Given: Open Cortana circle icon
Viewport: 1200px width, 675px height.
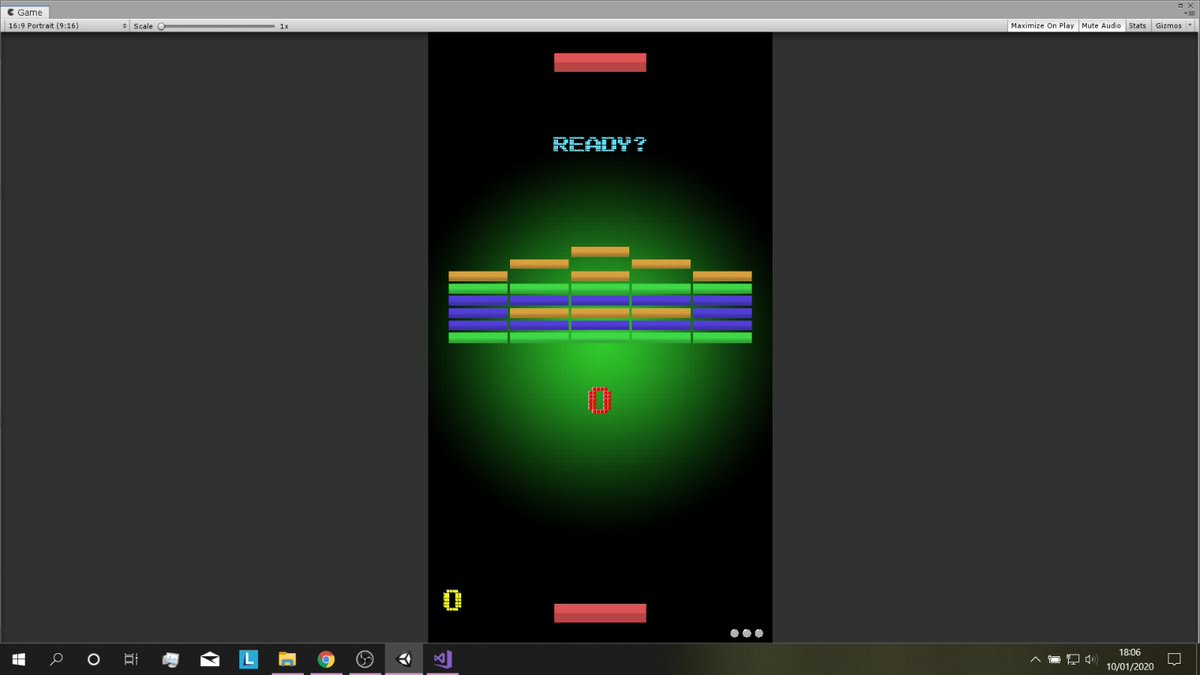Looking at the screenshot, I should [x=94, y=659].
